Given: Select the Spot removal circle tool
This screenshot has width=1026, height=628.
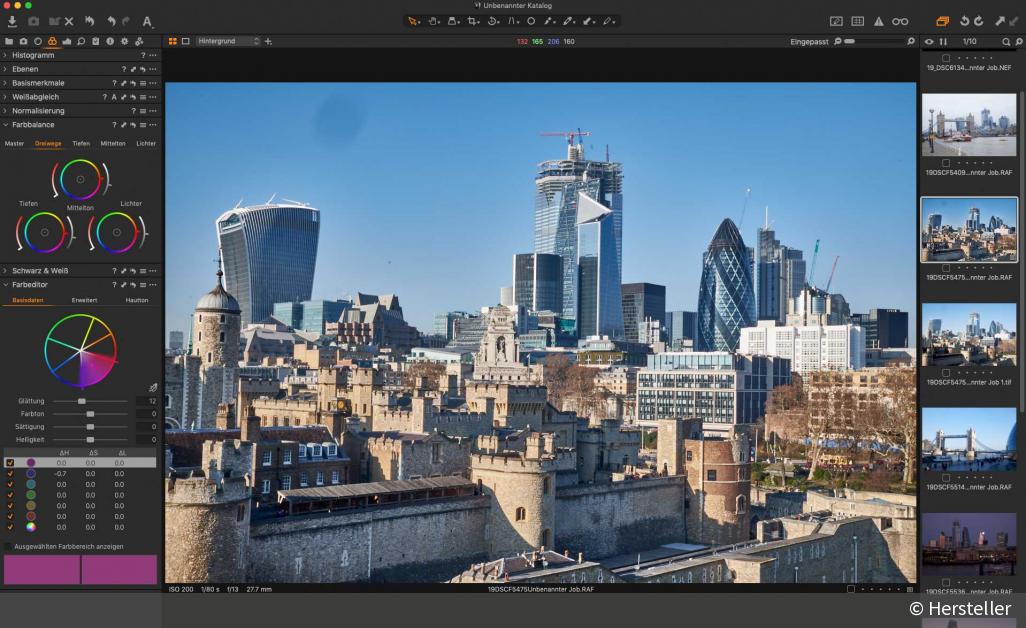Looking at the screenshot, I should 531,22.
